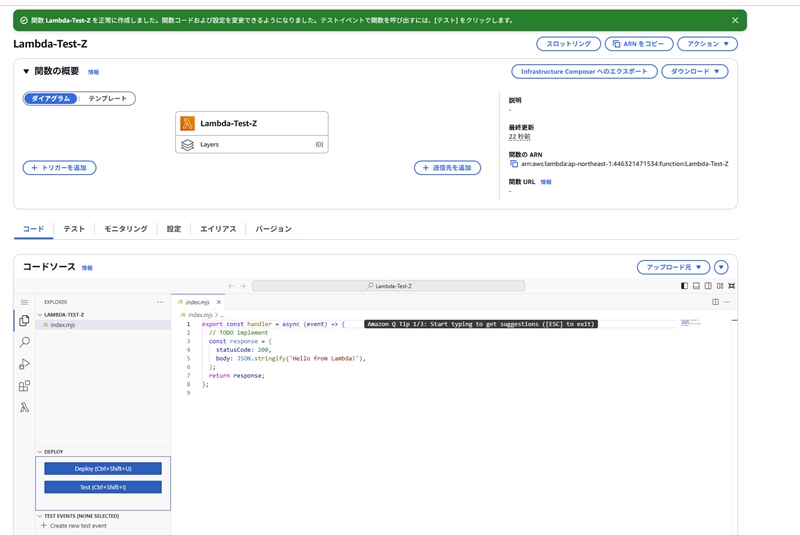Toggle the primary sidebar layout icon
800x535 pixels.
684,286
